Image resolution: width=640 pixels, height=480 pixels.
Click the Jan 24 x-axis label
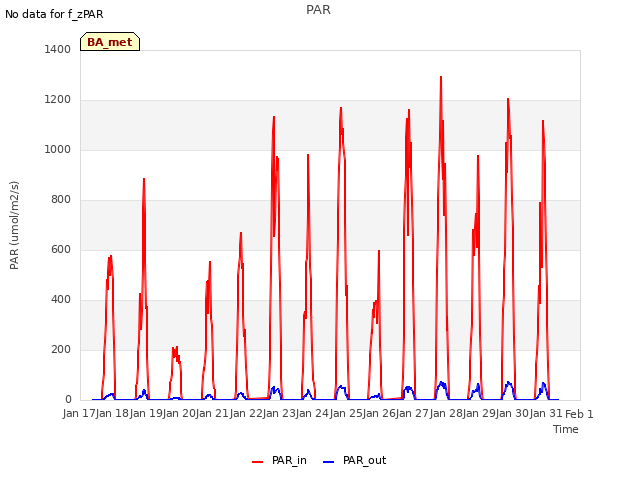[x=313, y=413]
